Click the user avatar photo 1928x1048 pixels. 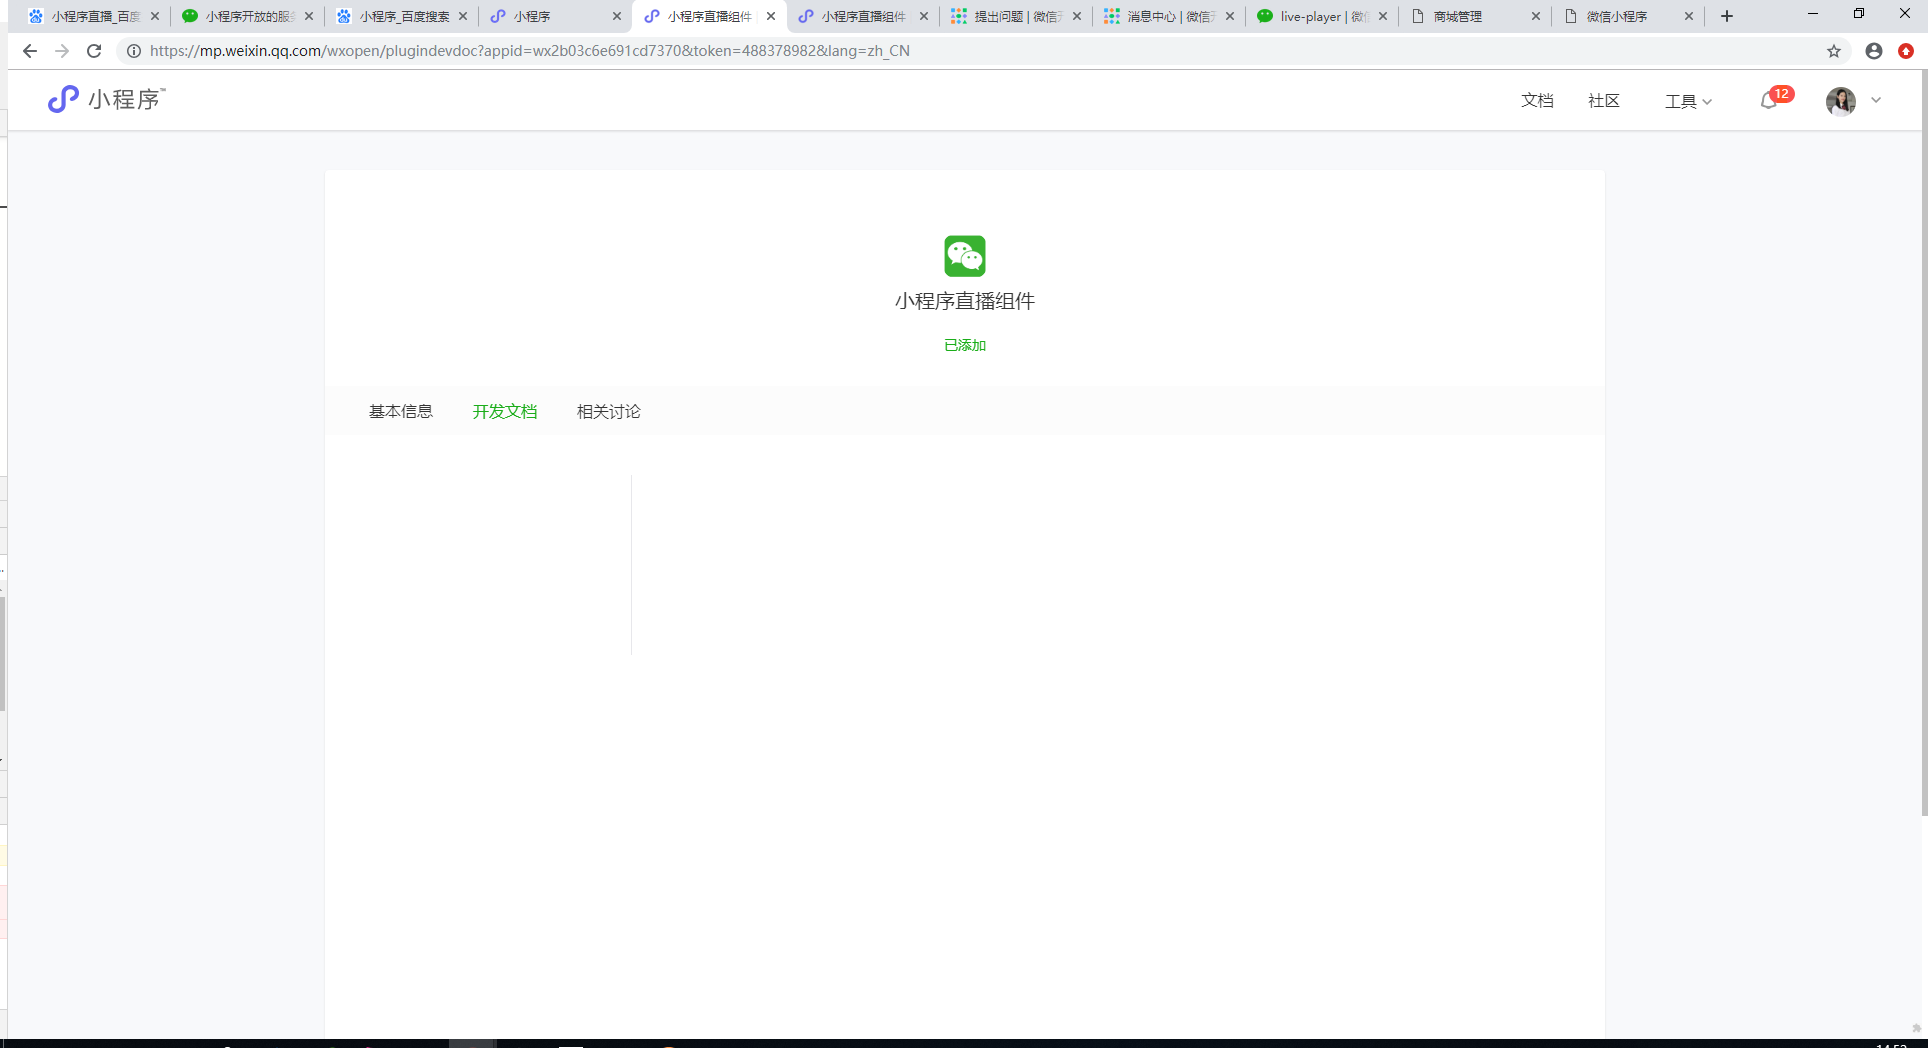(1840, 101)
